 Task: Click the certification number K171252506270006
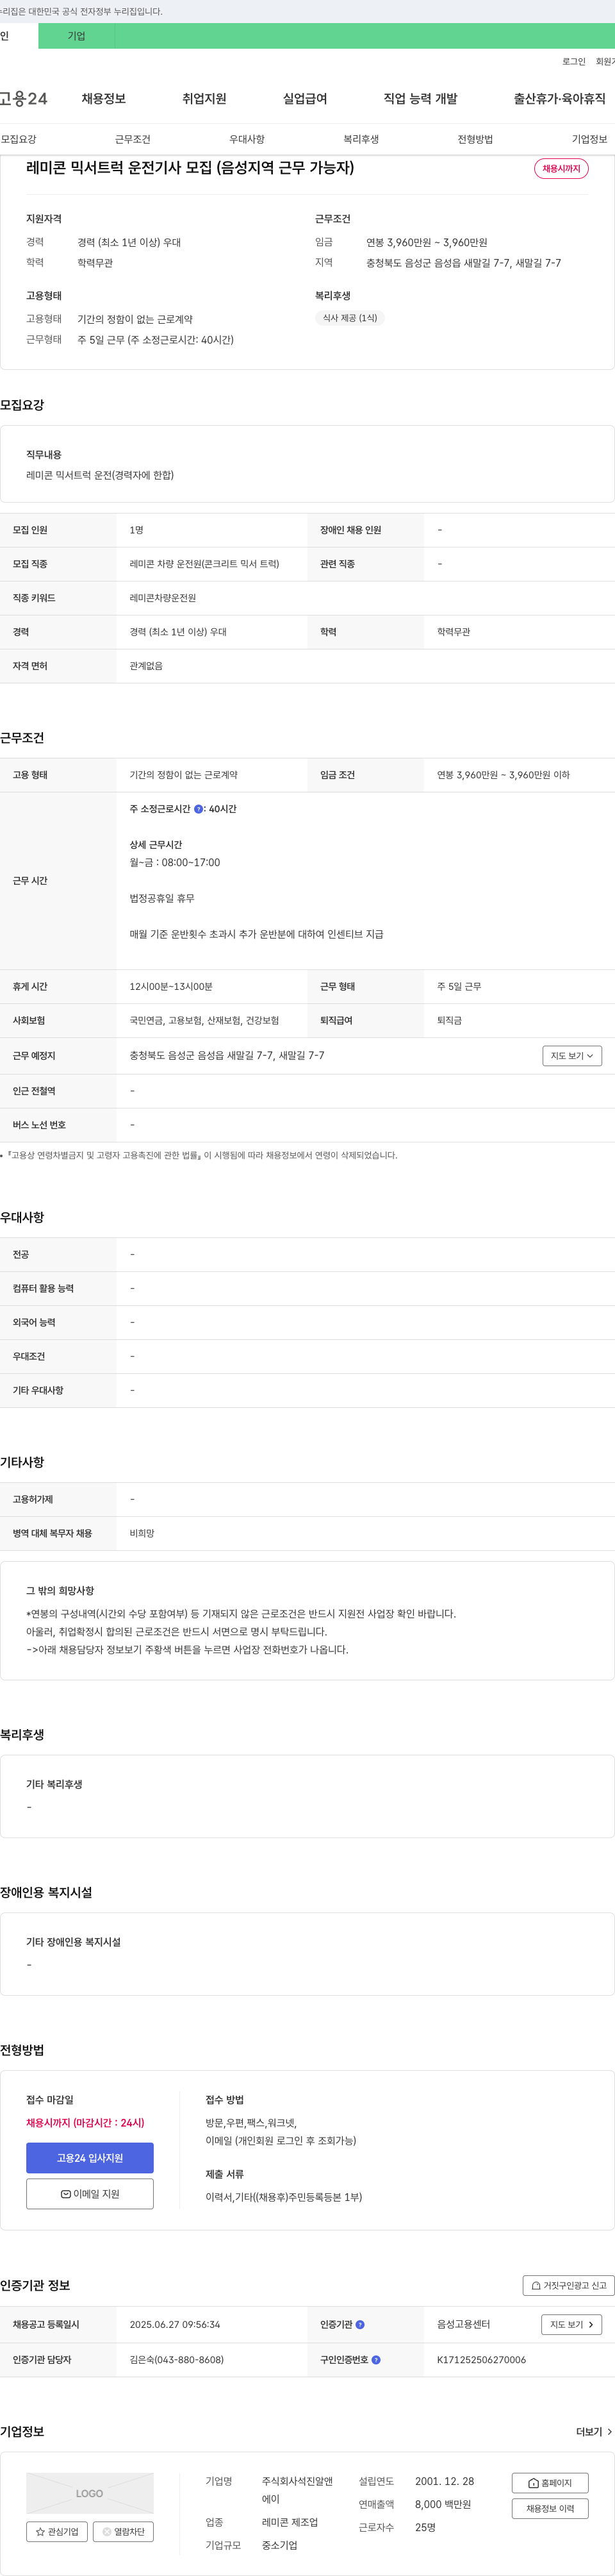(481, 2359)
